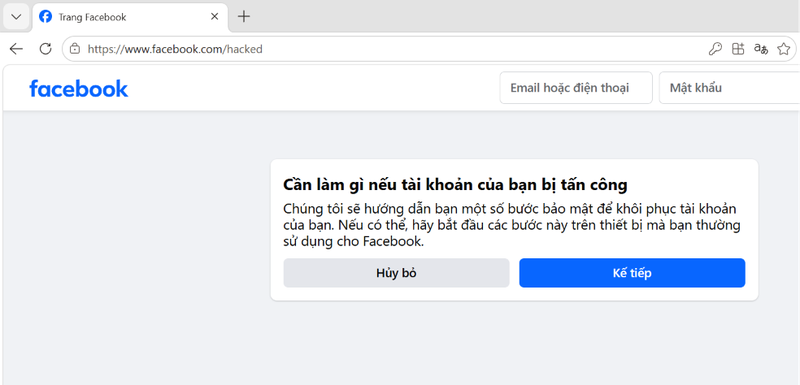Open the browser apps/extensions icon
800x385 pixels.
[x=738, y=49]
